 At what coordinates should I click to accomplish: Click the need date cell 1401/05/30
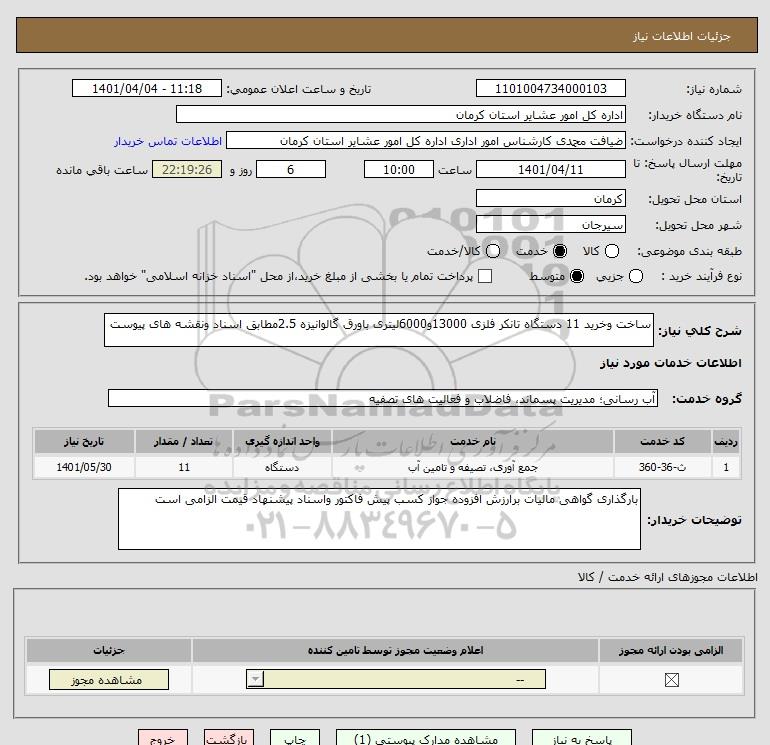tap(84, 467)
